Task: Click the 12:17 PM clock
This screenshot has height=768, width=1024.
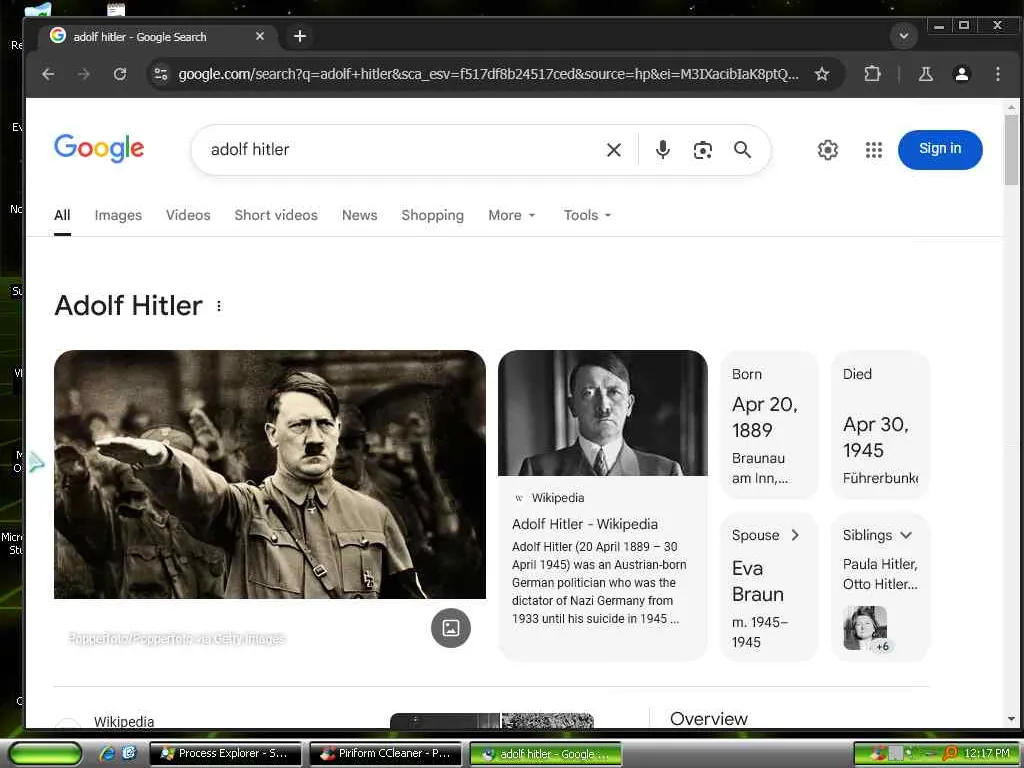Action: pos(986,754)
